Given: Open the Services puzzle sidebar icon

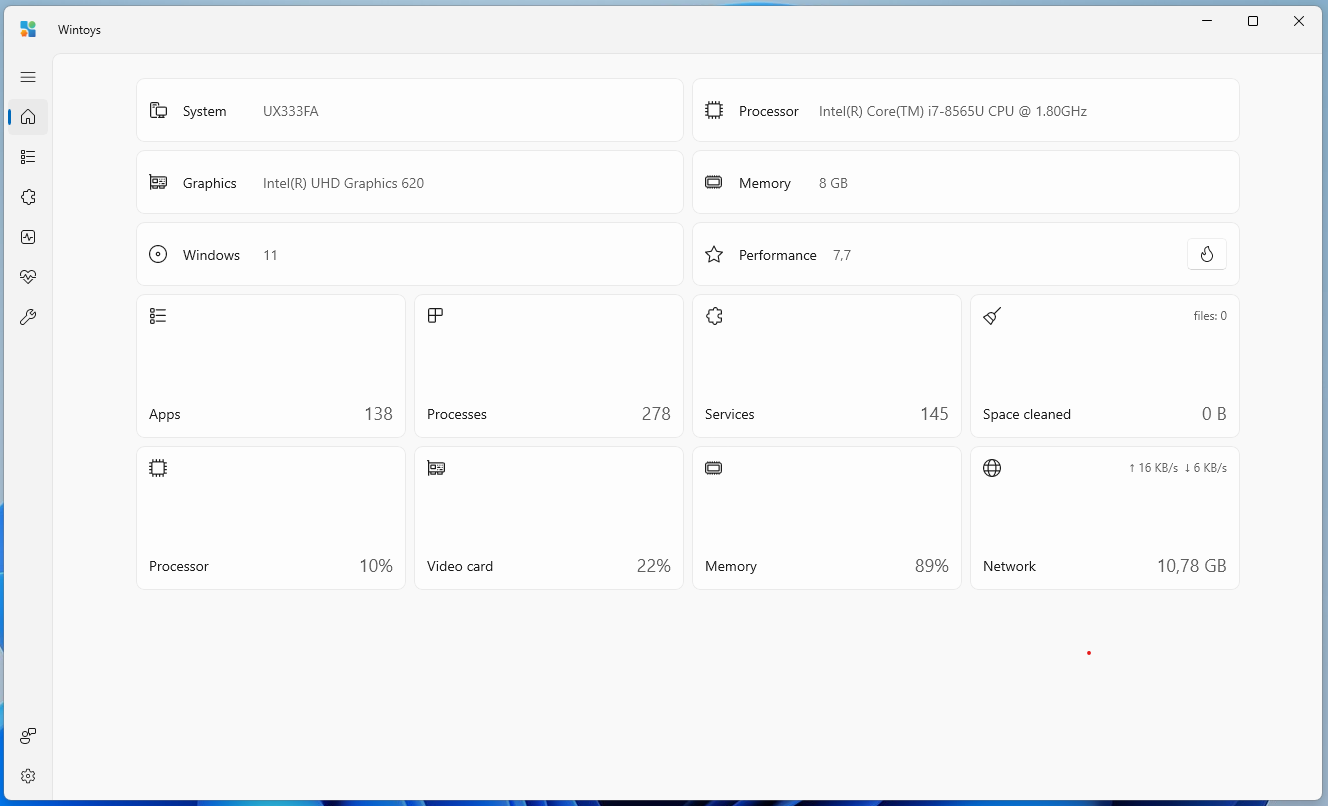Looking at the screenshot, I should pyautogui.click(x=28, y=197).
